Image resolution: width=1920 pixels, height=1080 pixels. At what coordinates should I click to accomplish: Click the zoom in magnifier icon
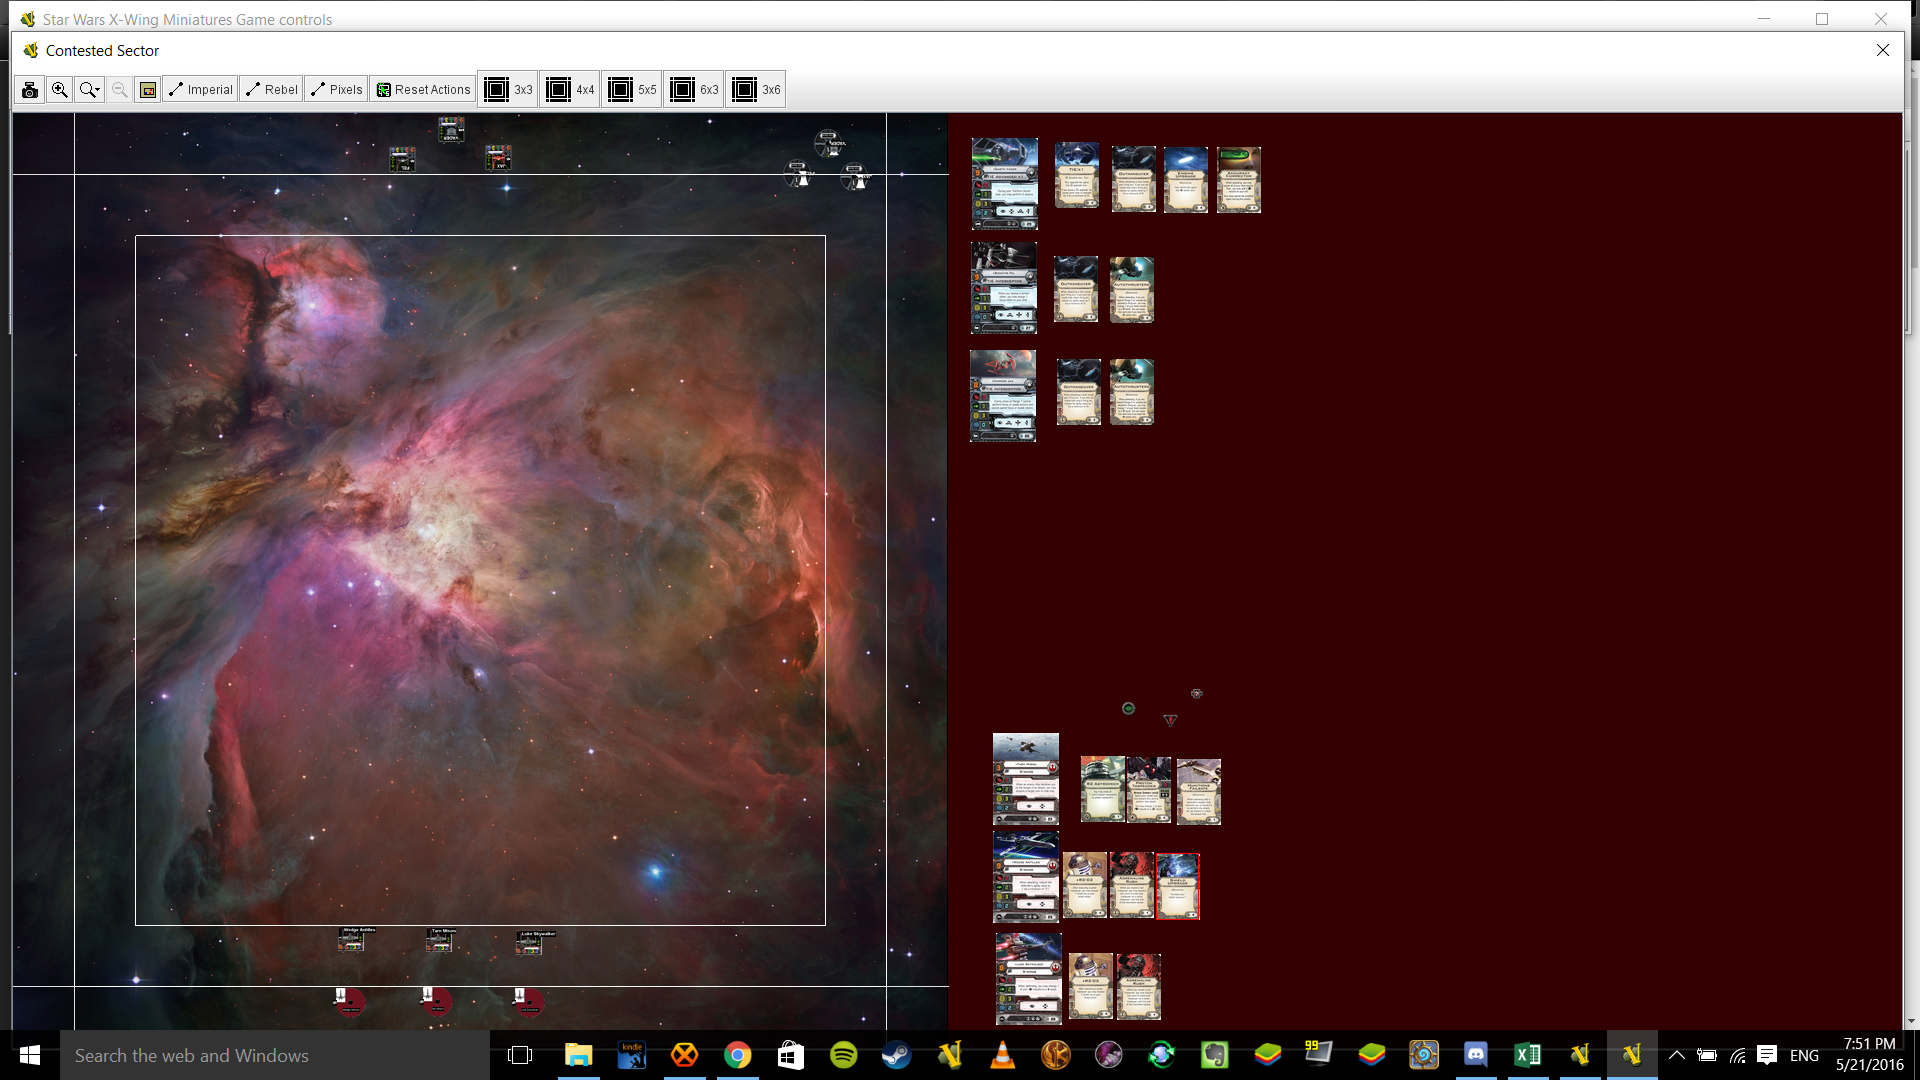pyautogui.click(x=60, y=90)
